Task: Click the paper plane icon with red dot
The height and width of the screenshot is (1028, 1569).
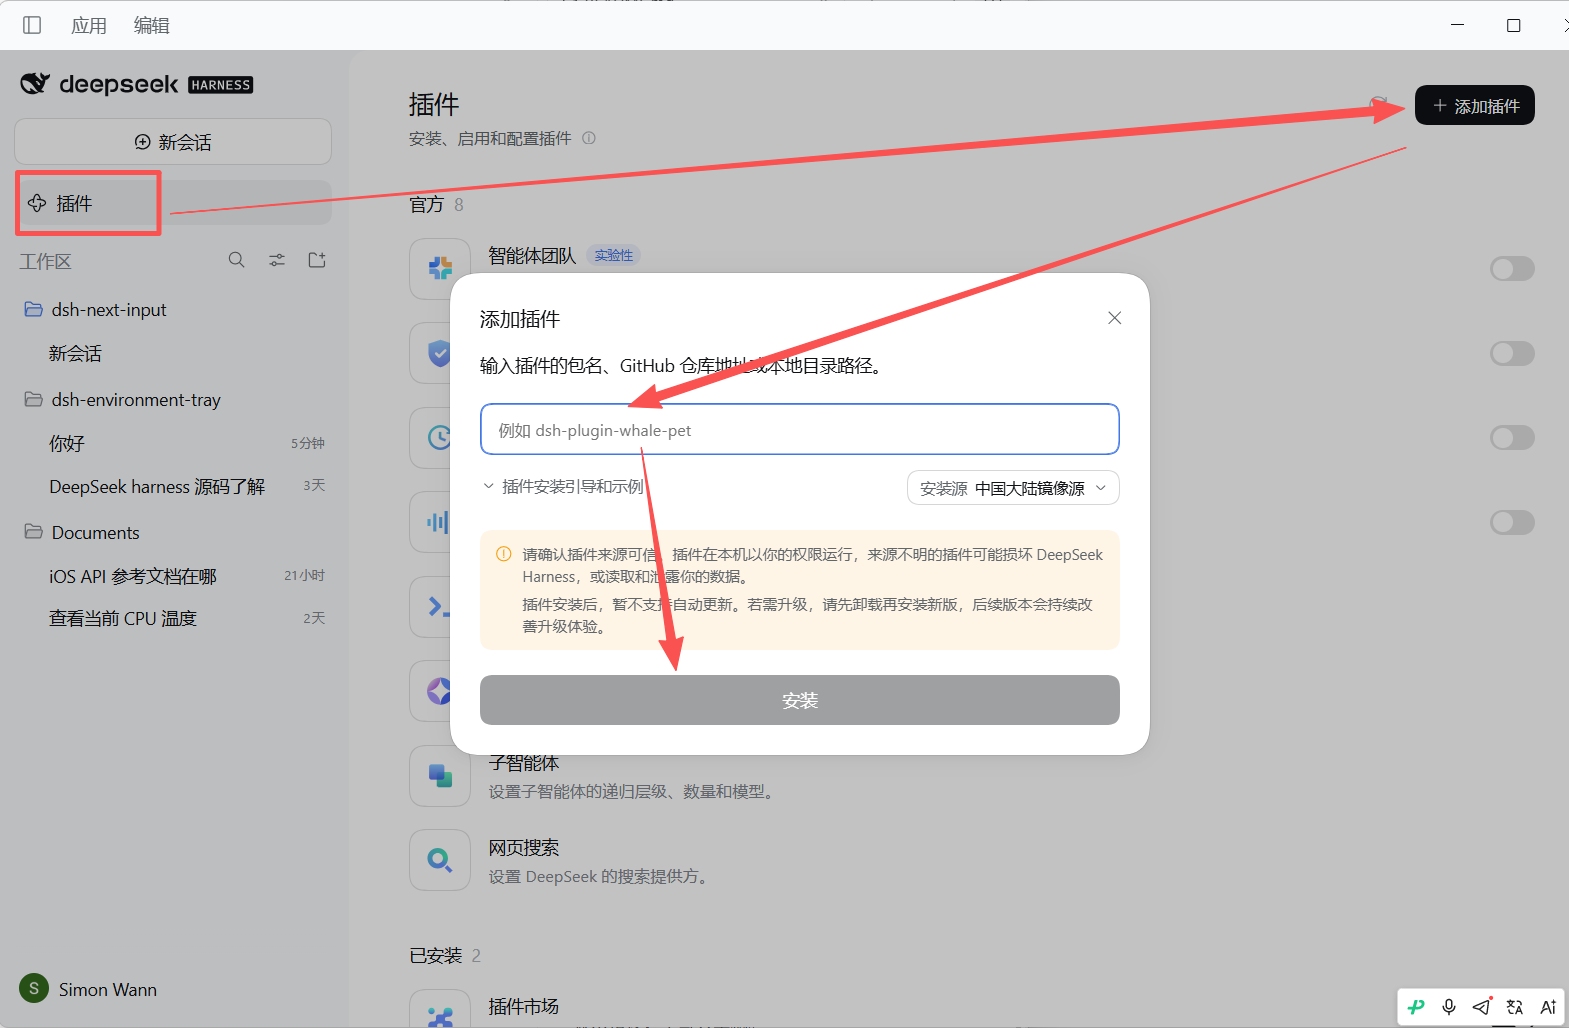Action: (1482, 1006)
